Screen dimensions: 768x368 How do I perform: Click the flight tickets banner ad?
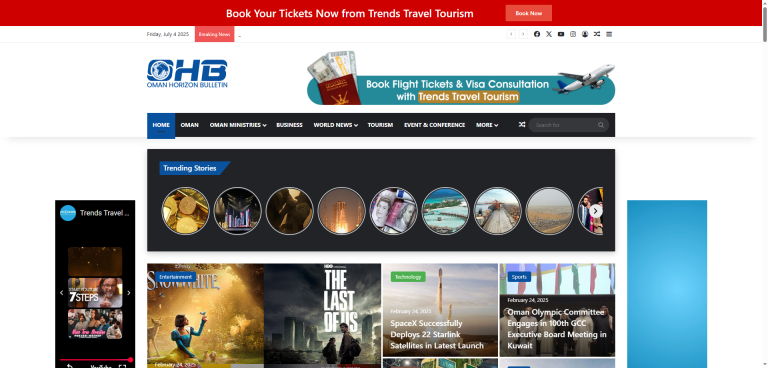[x=461, y=78]
